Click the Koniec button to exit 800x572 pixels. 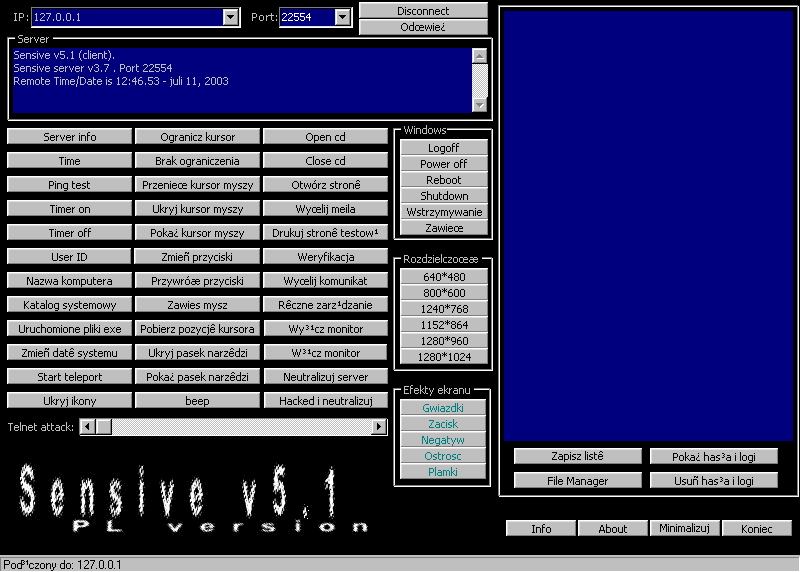tap(757, 529)
